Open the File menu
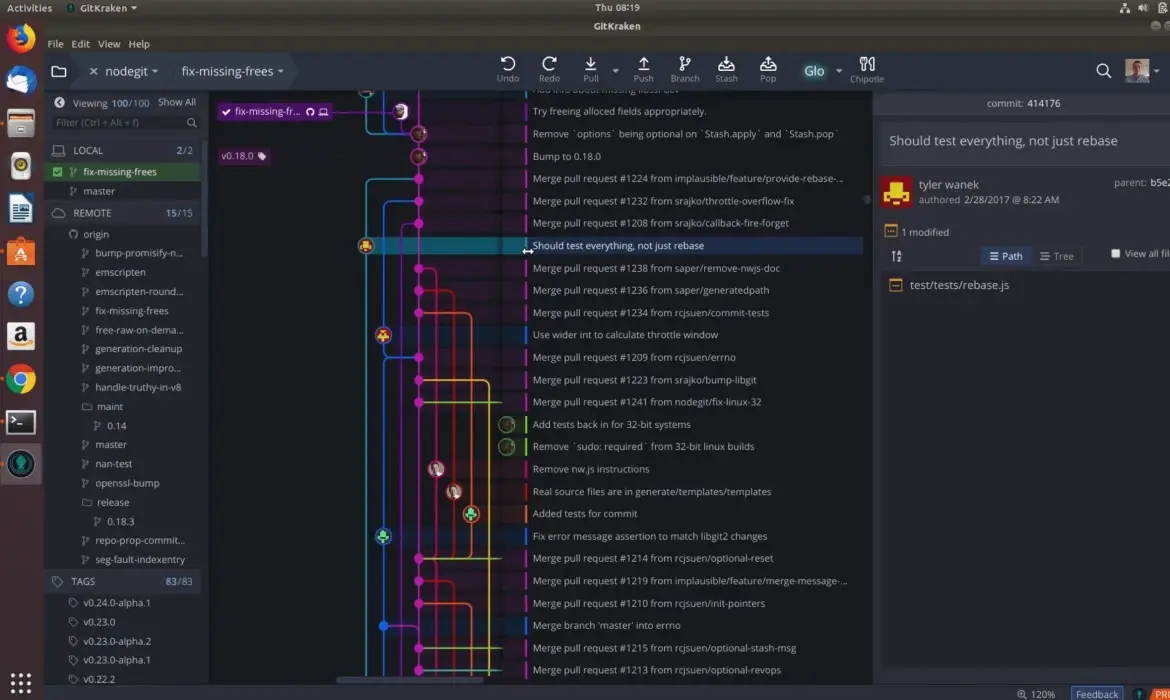Screen dimensions: 1170x700 55,44
